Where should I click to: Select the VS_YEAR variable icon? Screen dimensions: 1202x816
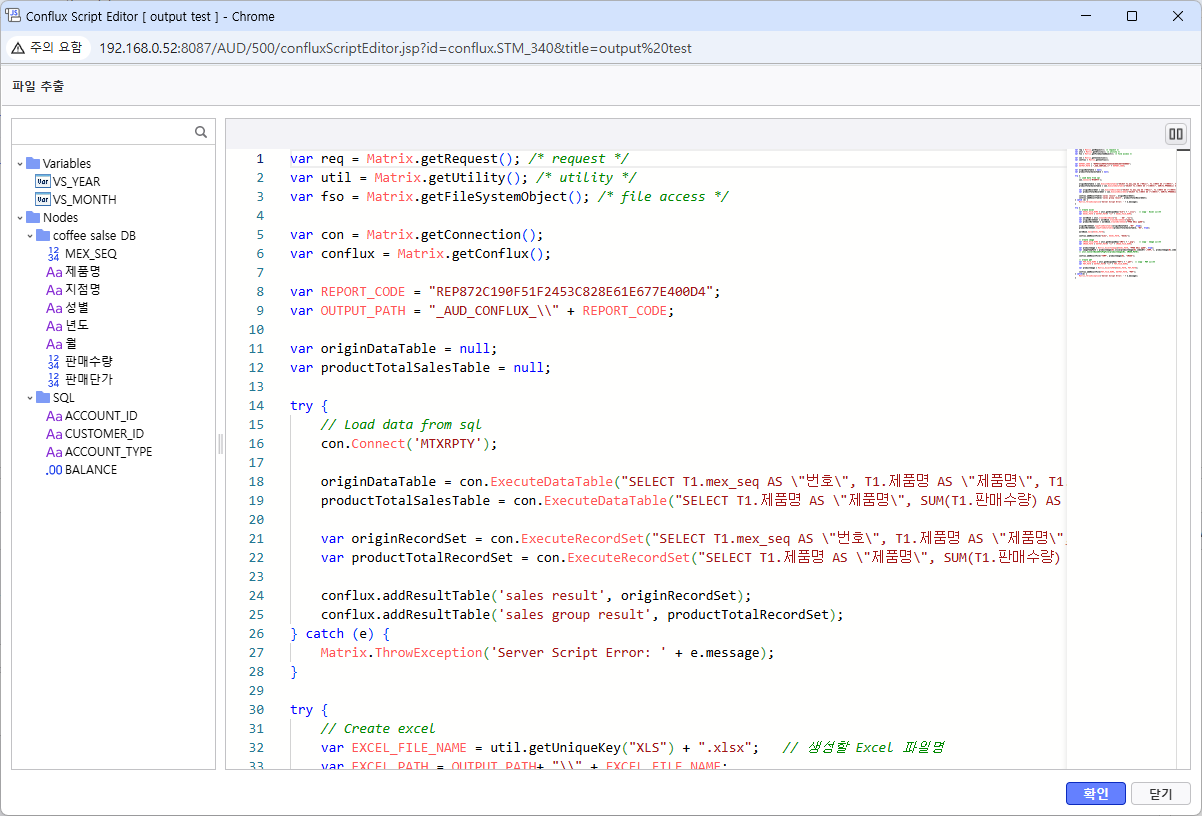point(42,181)
